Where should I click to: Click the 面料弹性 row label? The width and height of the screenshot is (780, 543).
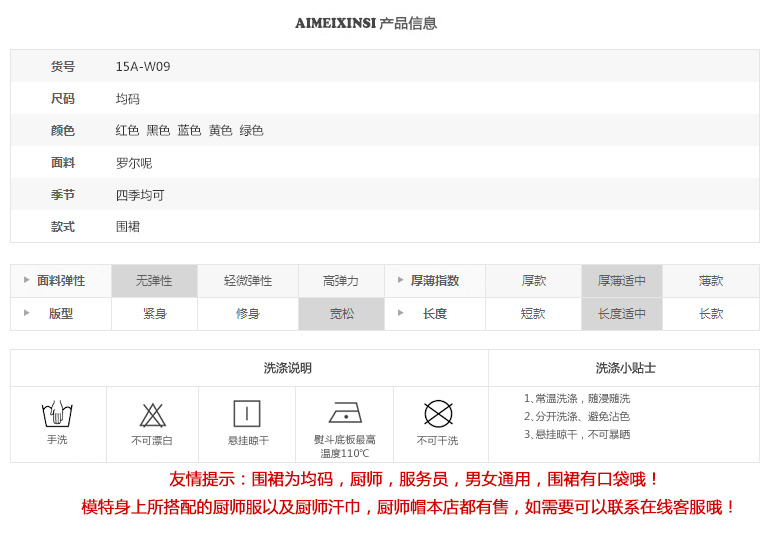pos(61,281)
